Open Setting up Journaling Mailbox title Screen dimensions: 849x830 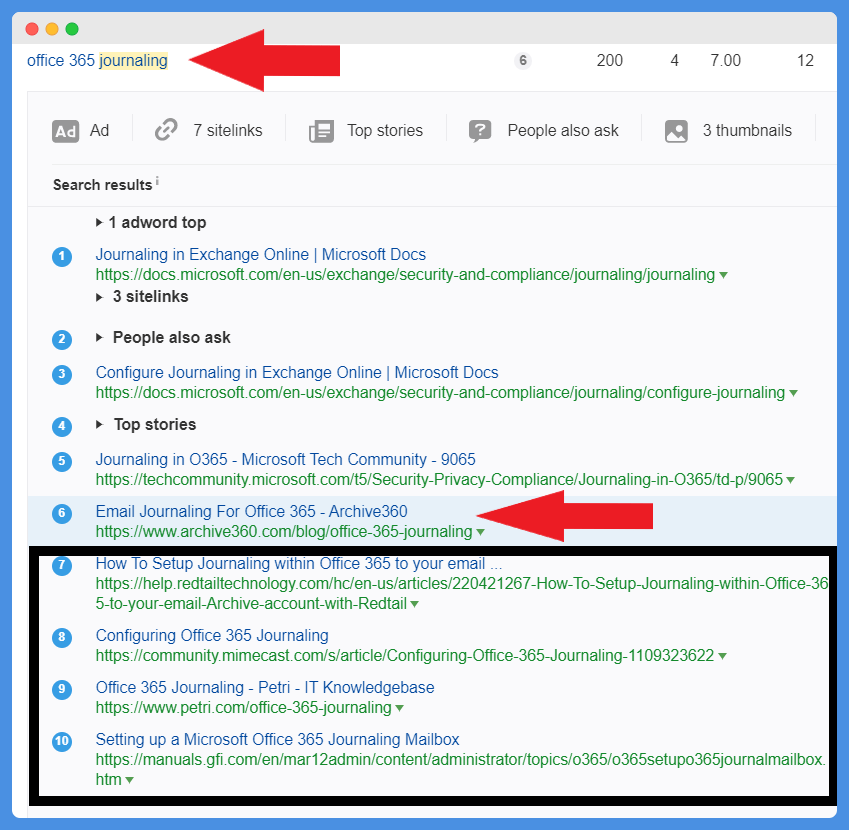[277, 740]
